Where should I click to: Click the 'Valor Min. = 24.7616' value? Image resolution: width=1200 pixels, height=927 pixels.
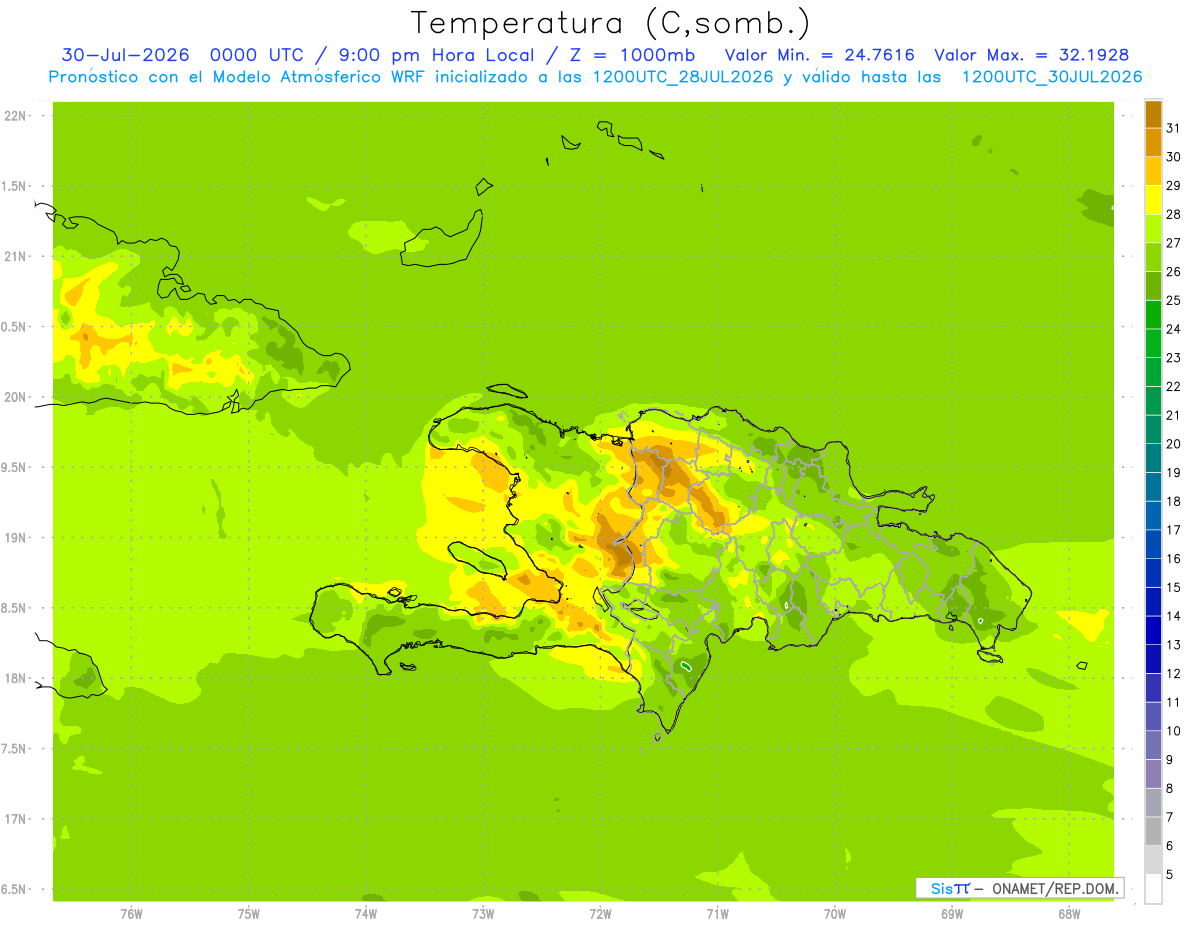click(820, 55)
